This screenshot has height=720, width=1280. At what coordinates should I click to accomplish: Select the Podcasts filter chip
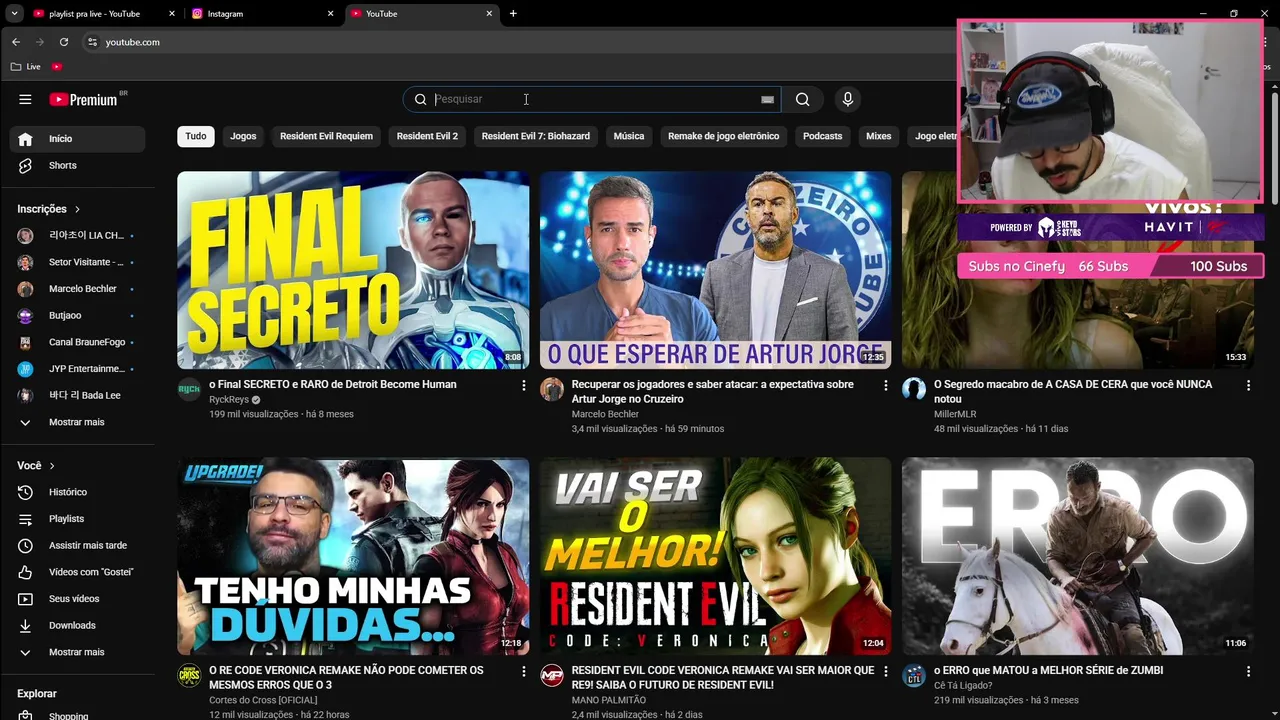click(x=823, y=136)
